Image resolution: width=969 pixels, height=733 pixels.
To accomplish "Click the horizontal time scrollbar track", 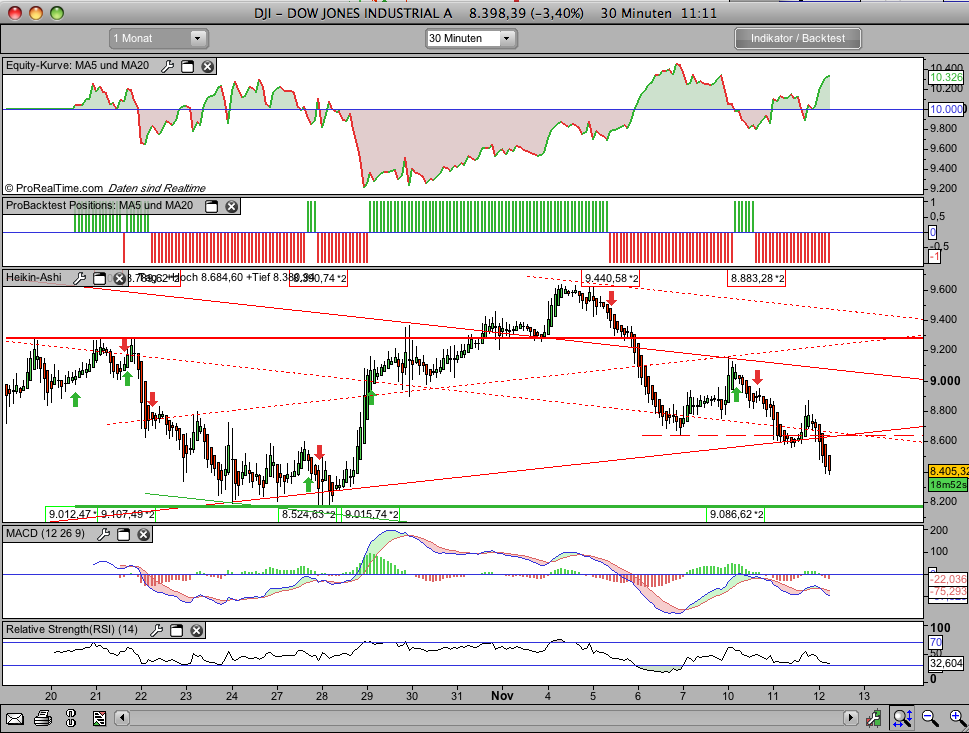I will [487, 718].
